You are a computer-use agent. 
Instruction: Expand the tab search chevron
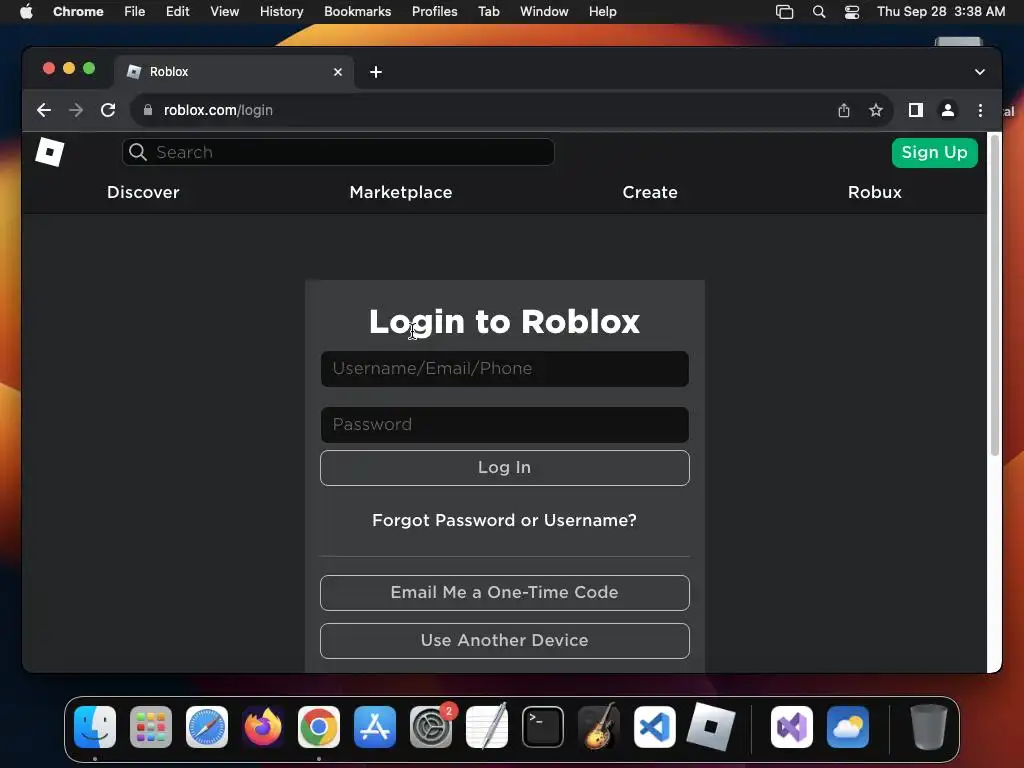click(980, 72)
